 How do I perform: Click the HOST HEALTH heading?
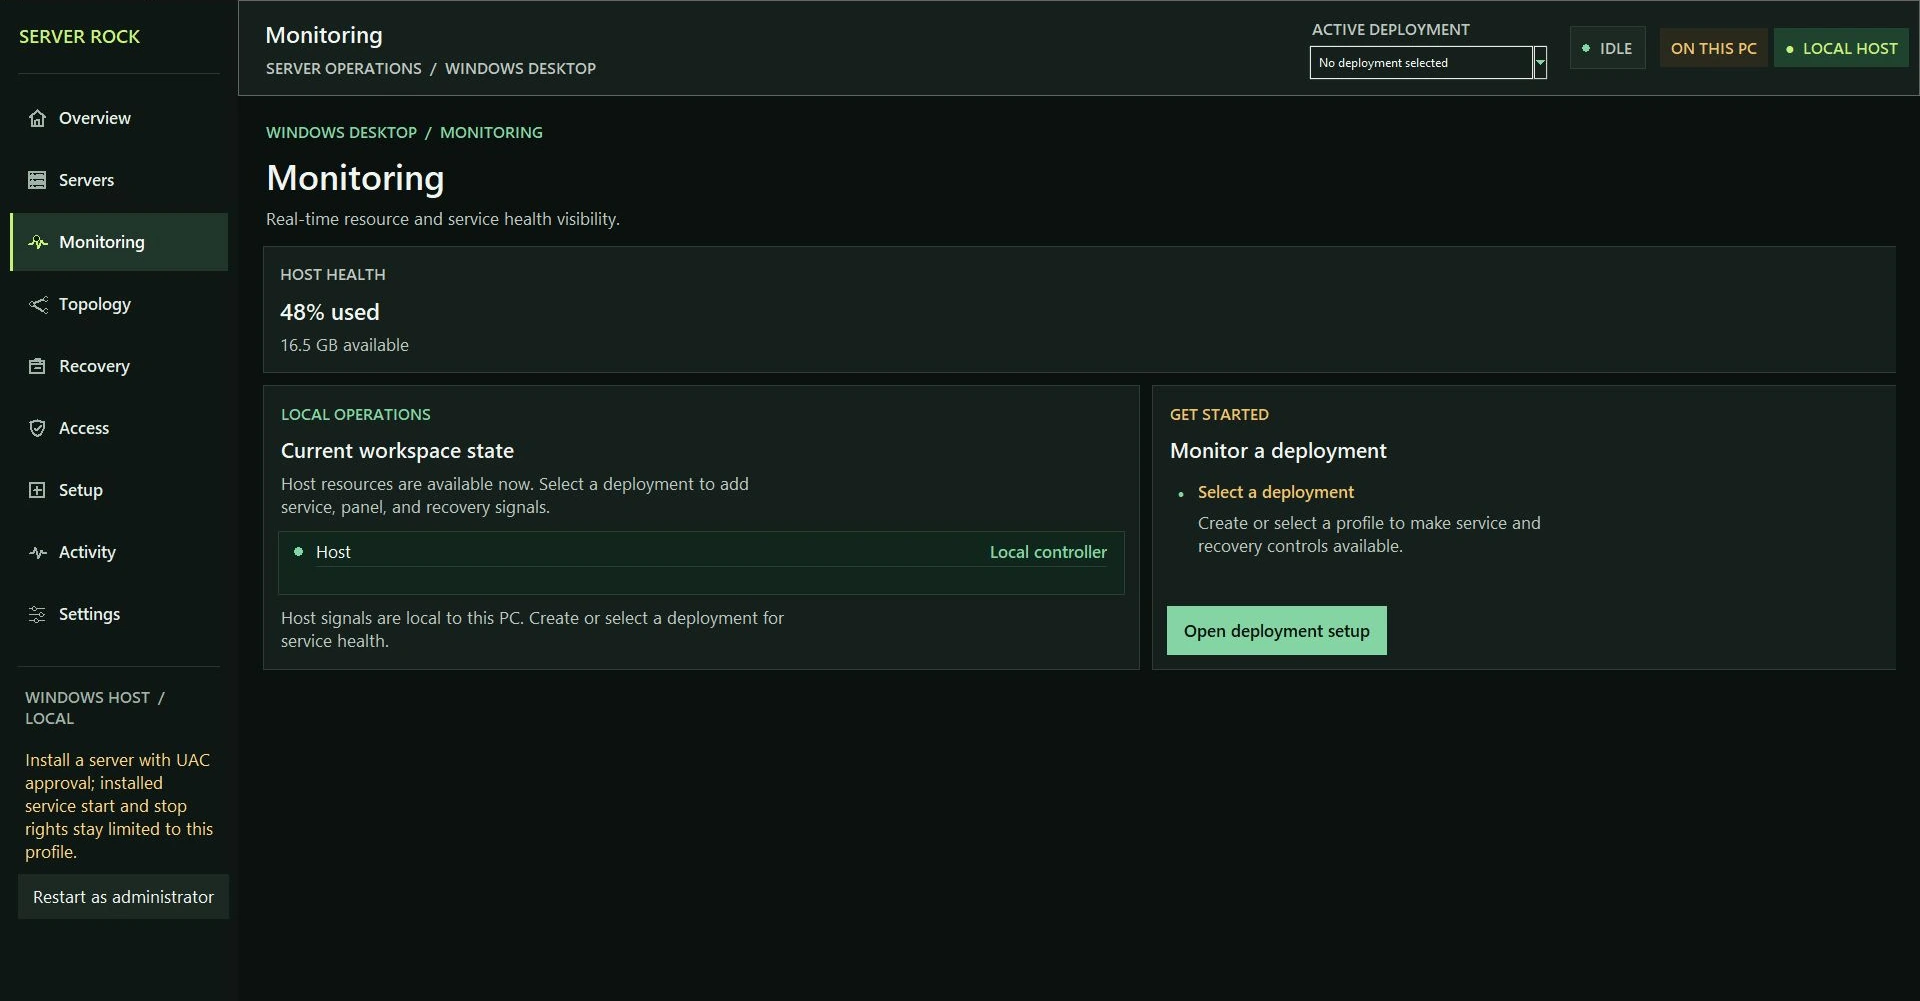click(x=333, y=274)
